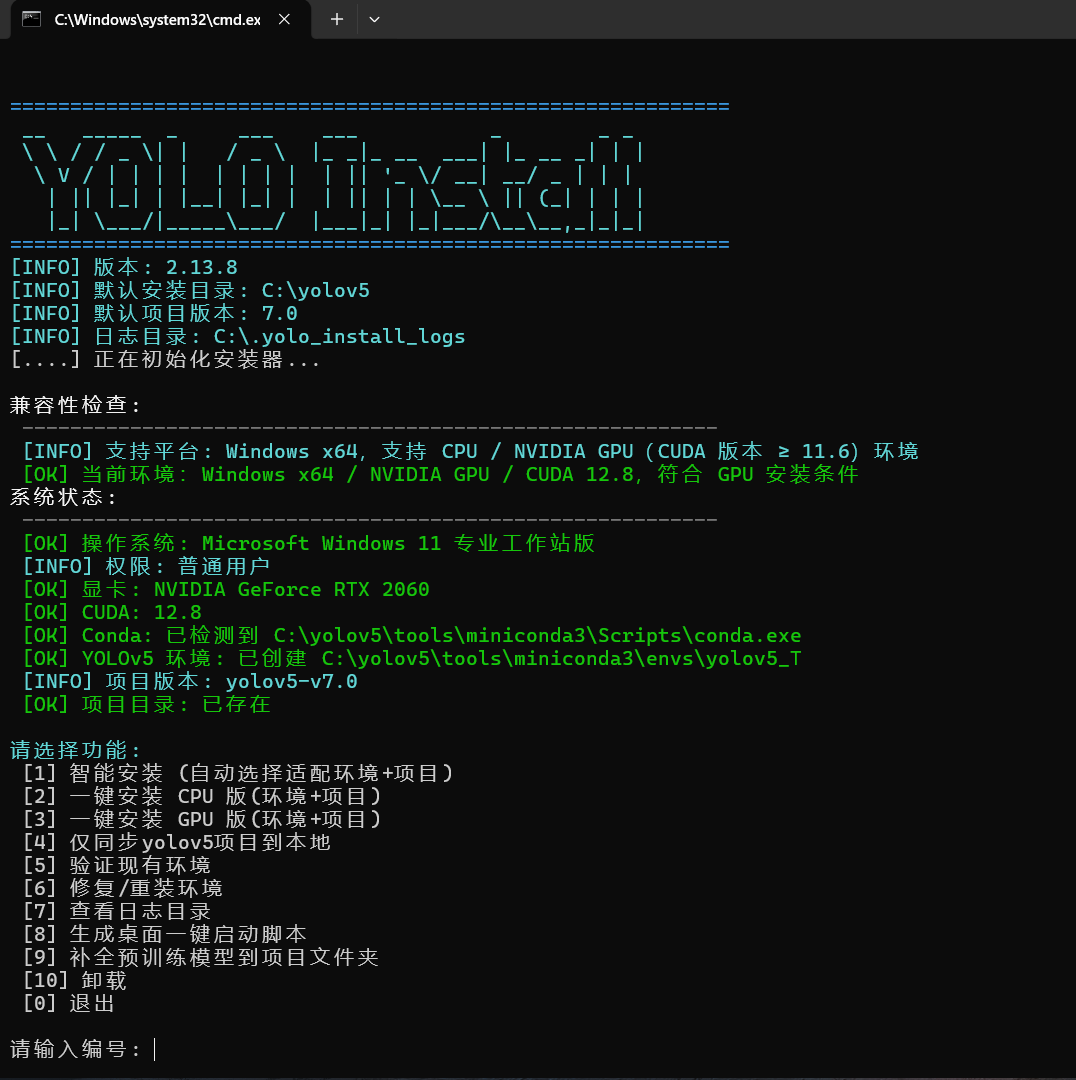Click menu option [4] 仅同步yolov5项目到本地

tap(177, 842)
